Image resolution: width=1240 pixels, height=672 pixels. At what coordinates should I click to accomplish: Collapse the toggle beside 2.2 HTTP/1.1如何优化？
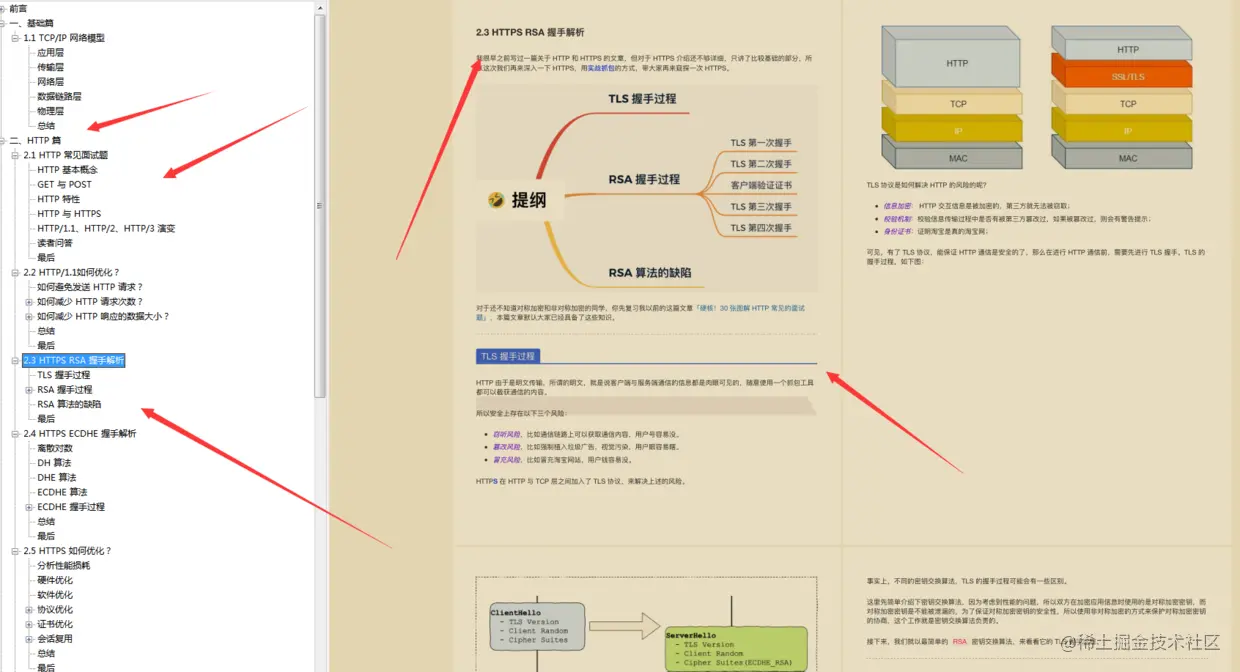click(x=16, y=272)
